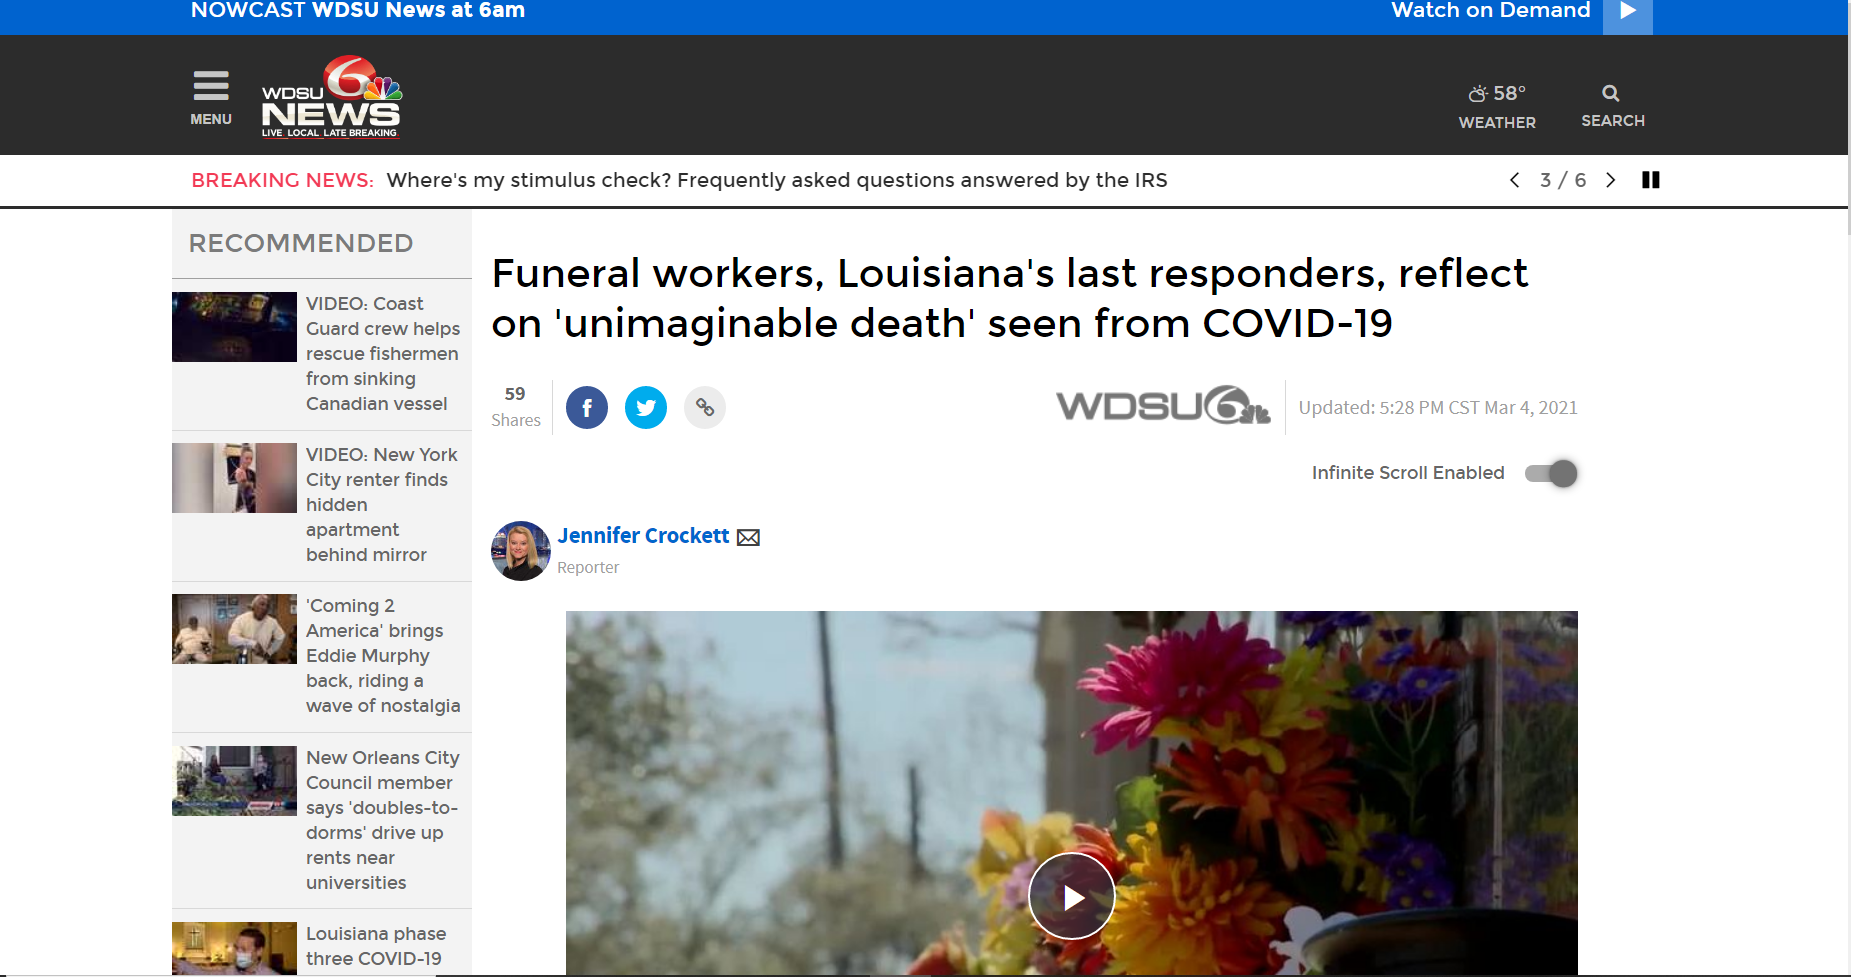Share article on Twitter

[646, 408]
